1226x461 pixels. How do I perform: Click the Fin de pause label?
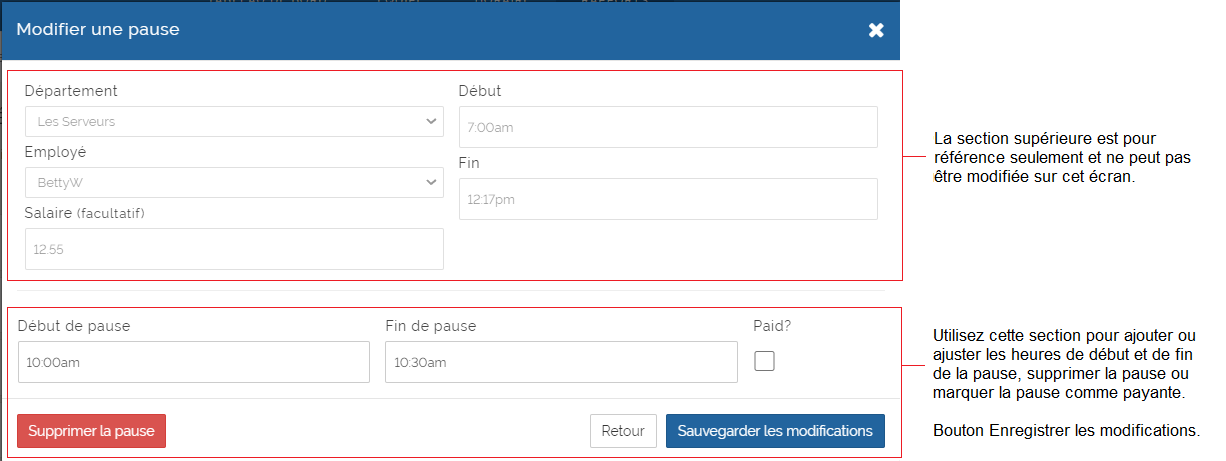[430, 326]
